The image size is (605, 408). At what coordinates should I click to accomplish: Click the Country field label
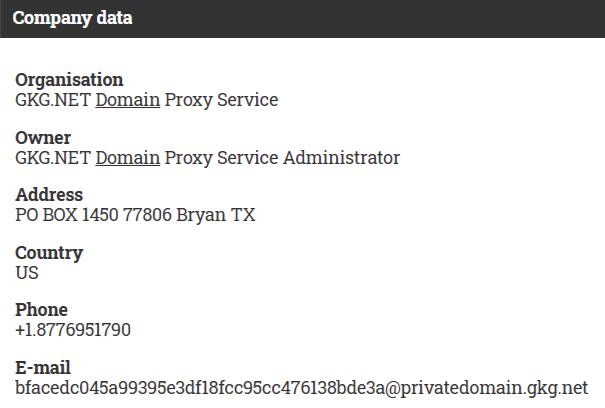click(x=49, y=253)
